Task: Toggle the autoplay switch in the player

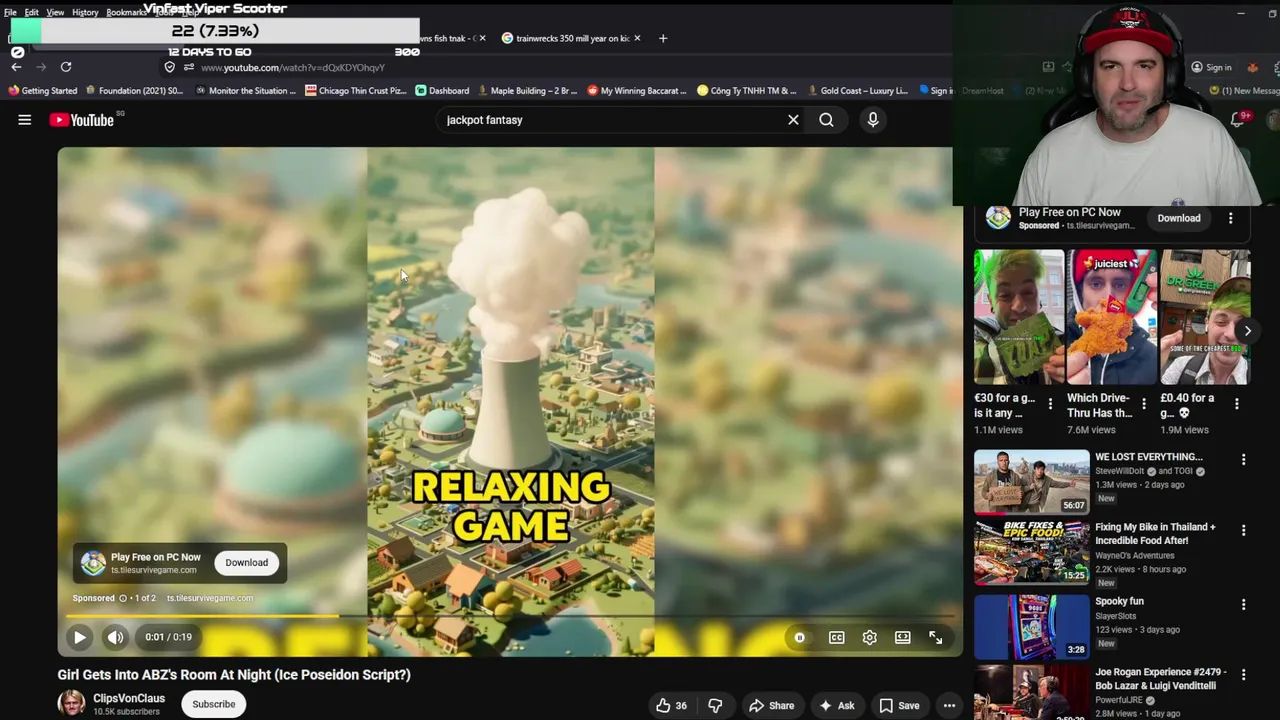Action: pyautogui.click(x=800, y=637)
